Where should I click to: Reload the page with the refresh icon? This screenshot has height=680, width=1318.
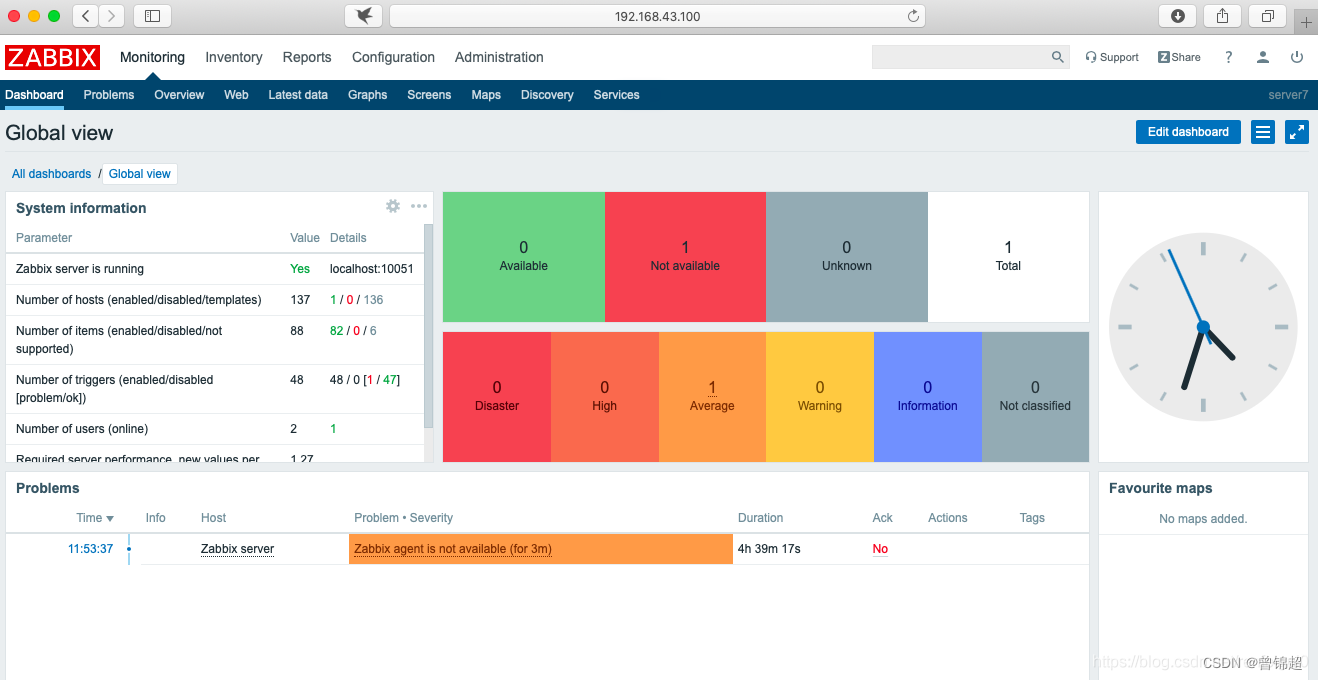pos(913,16)
